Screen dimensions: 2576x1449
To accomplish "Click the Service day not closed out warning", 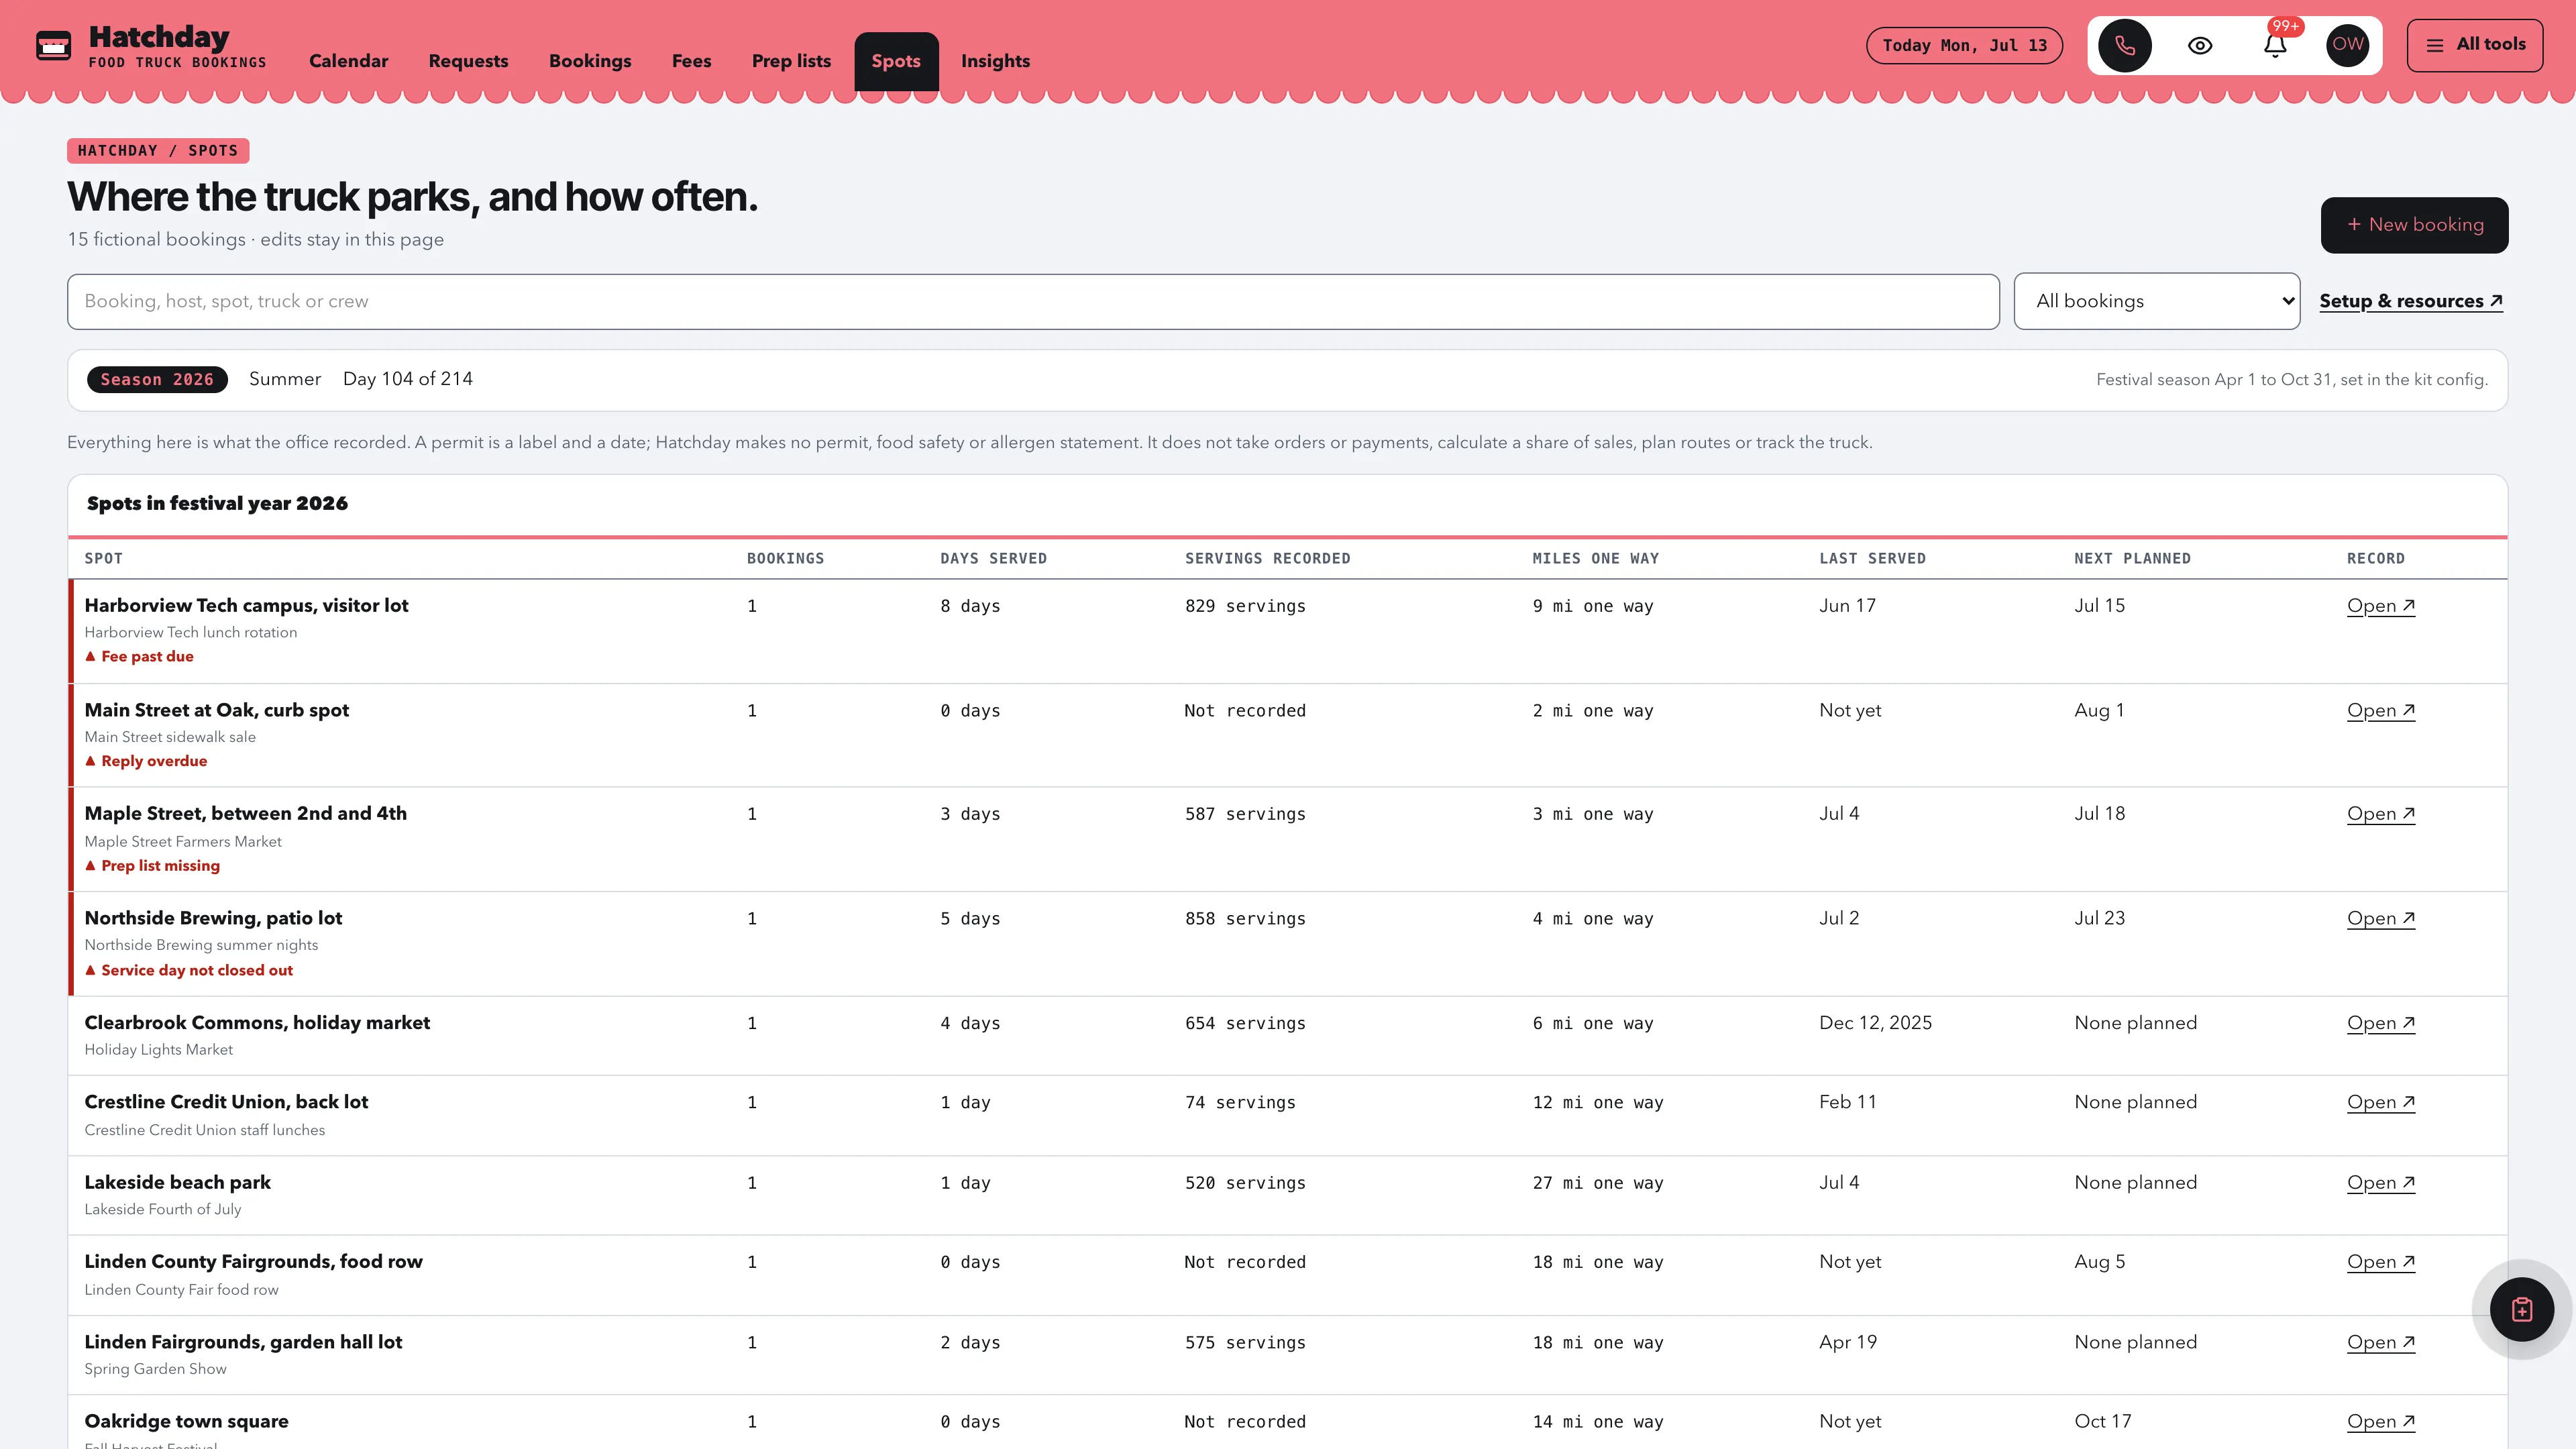I will pyautogui.click(x=189, y=970).
